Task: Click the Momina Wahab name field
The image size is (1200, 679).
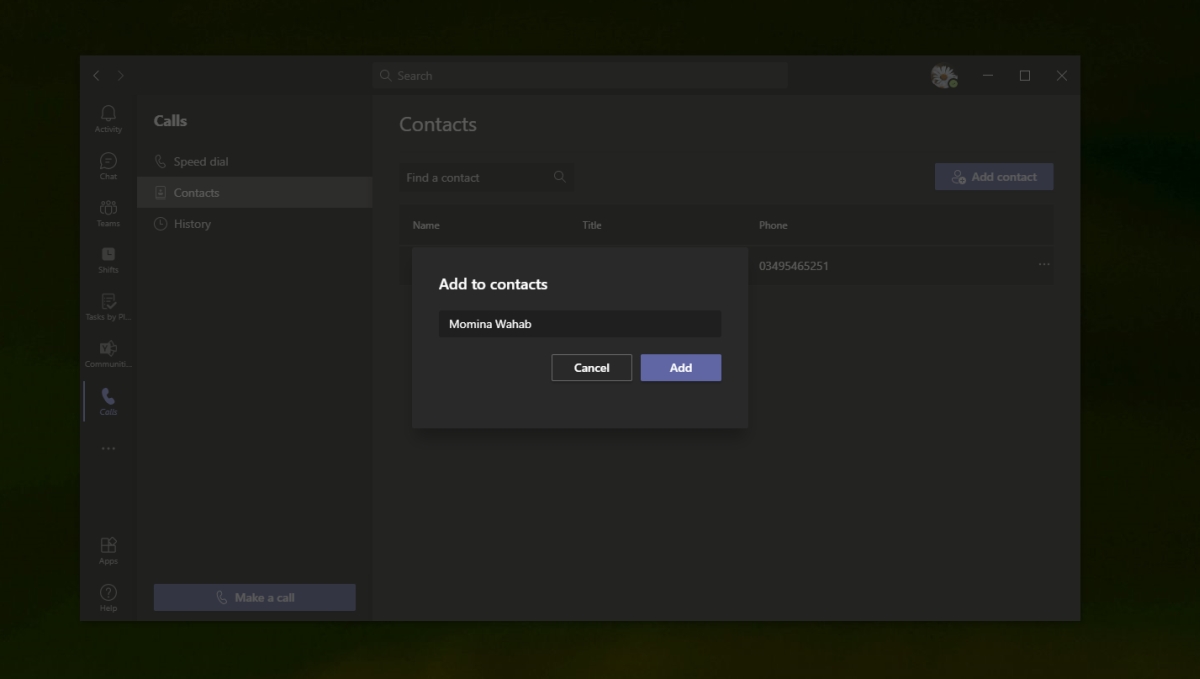Action: [580, 324]
